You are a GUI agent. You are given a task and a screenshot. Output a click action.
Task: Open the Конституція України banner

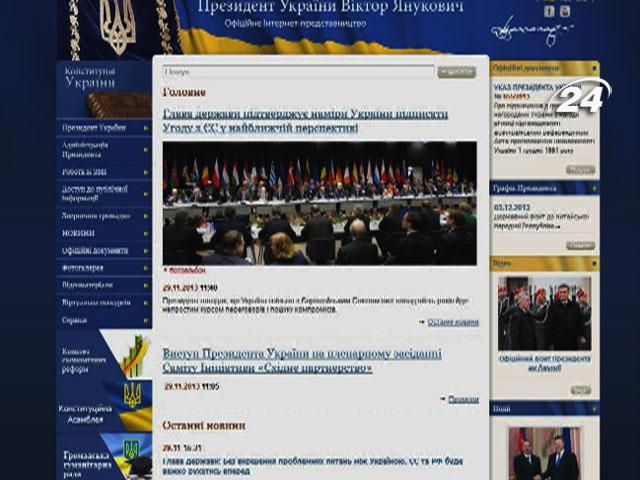point(104,89)
